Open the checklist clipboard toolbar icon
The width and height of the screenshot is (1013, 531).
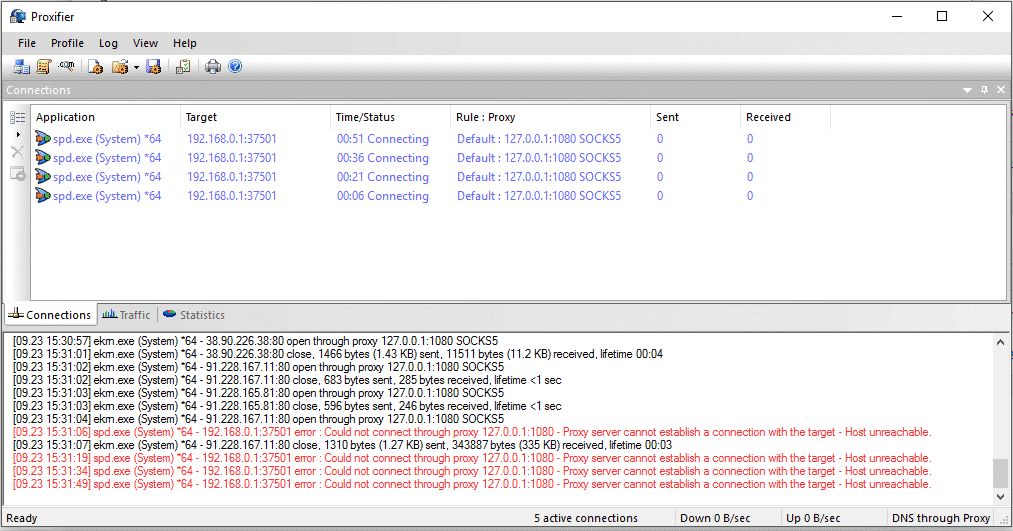182,67
